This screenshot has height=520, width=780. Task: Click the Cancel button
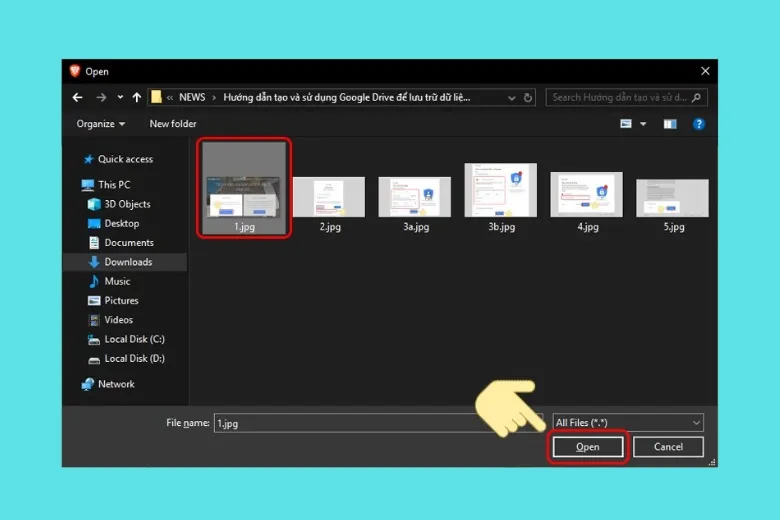click(x=668, y=447)
